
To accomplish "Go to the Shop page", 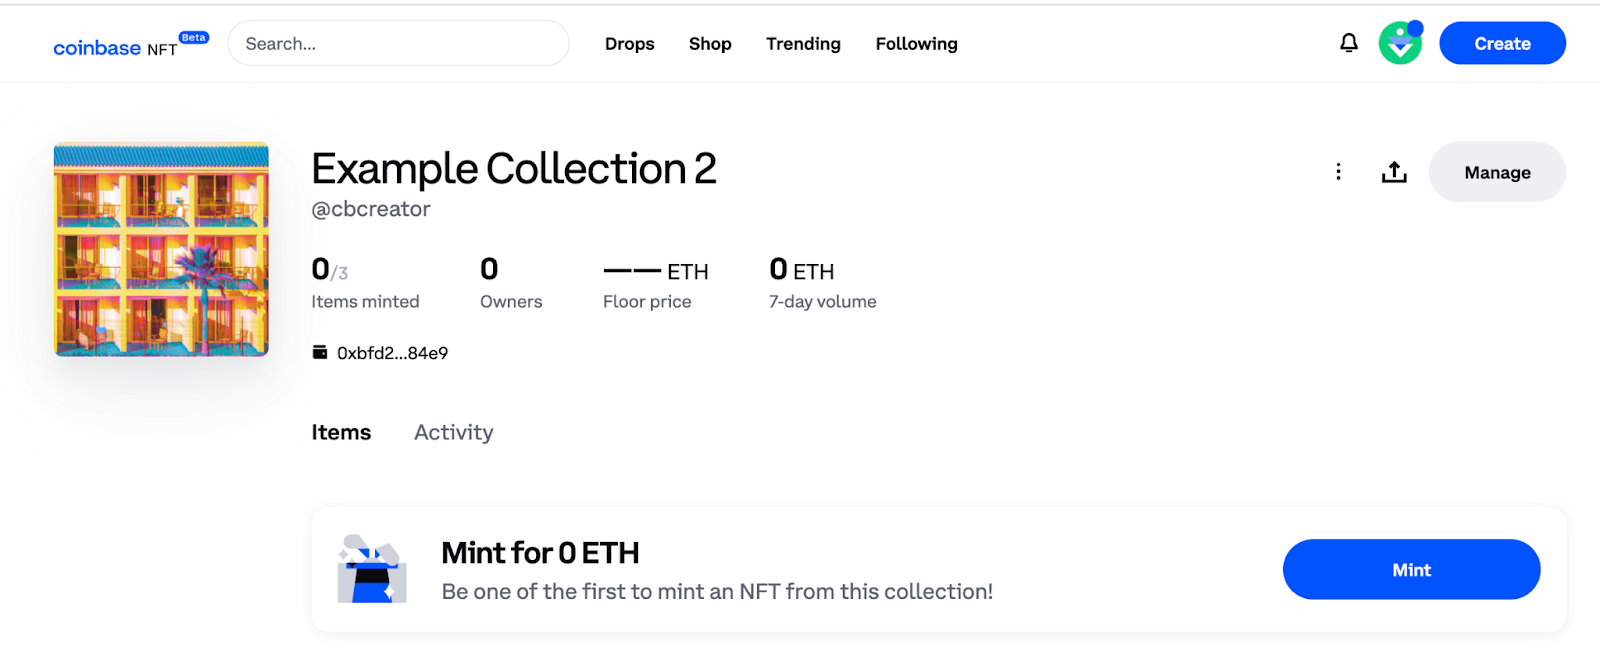I will point(710,44).
